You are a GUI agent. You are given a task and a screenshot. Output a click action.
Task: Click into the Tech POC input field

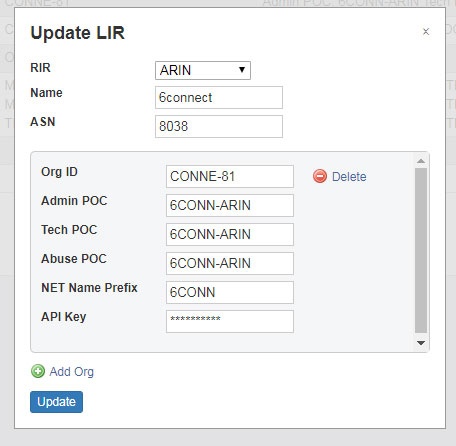(x=230, y=234)
